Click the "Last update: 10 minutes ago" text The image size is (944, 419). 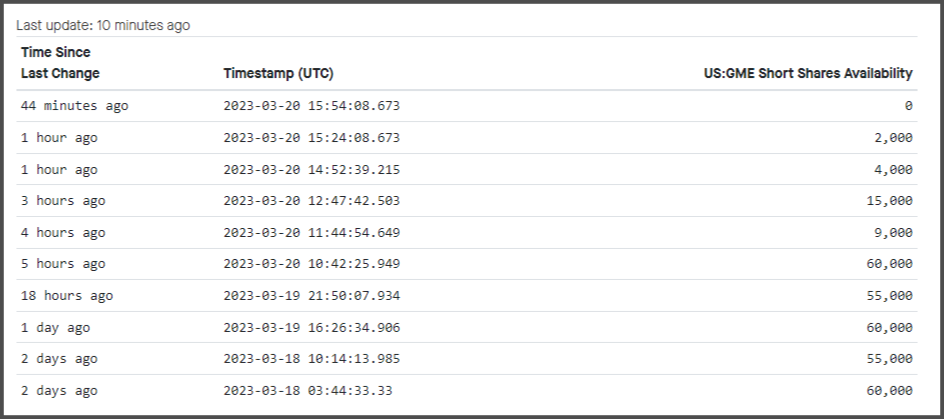click(103, 25)
